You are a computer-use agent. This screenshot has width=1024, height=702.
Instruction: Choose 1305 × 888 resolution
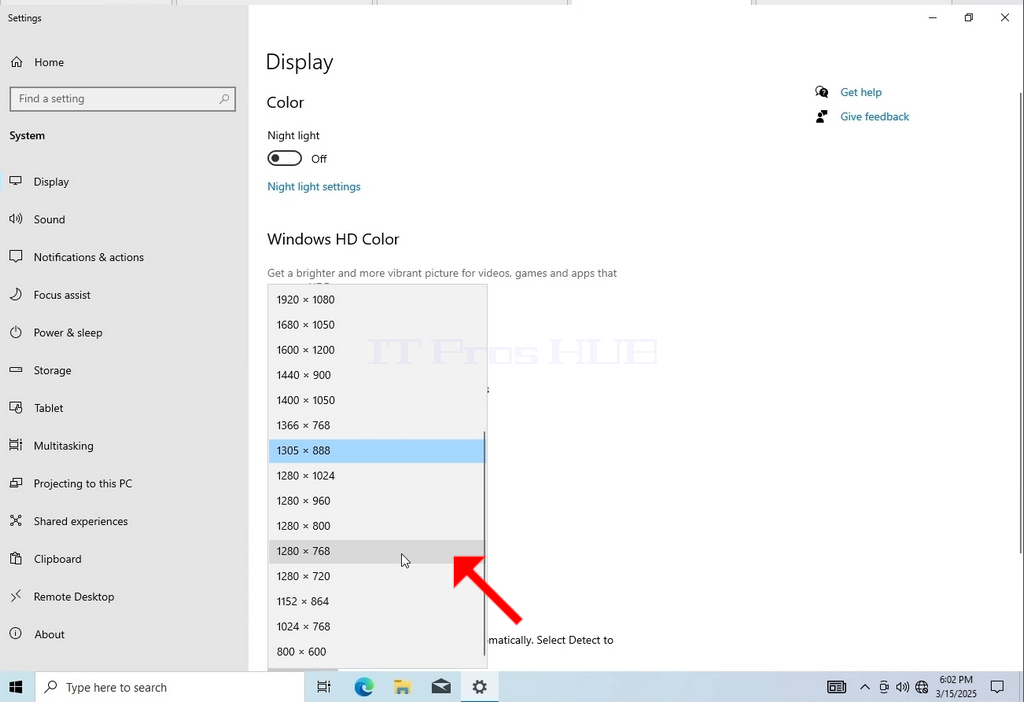pyautogui.click(x=377, y=451)
